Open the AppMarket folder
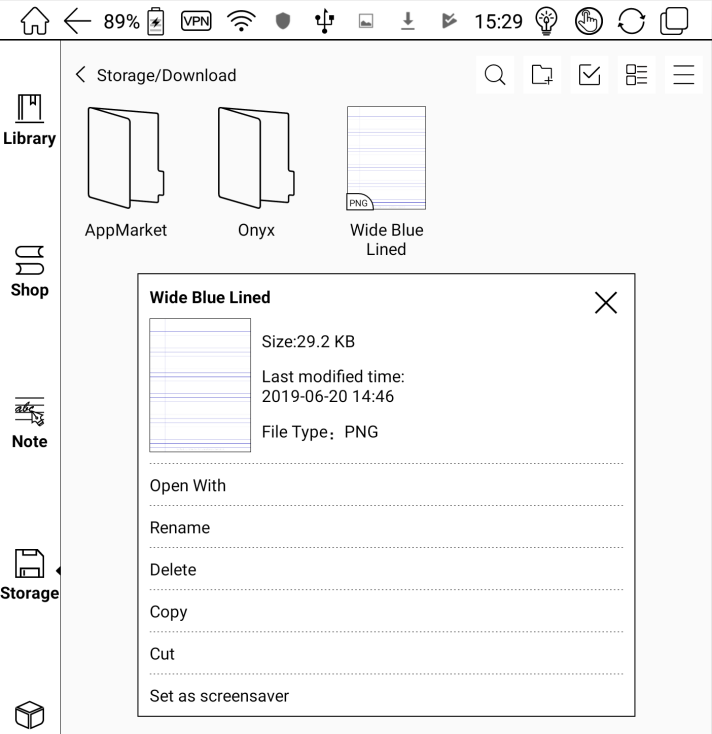Viewport: 712px width, 734px height. (126, 173)
